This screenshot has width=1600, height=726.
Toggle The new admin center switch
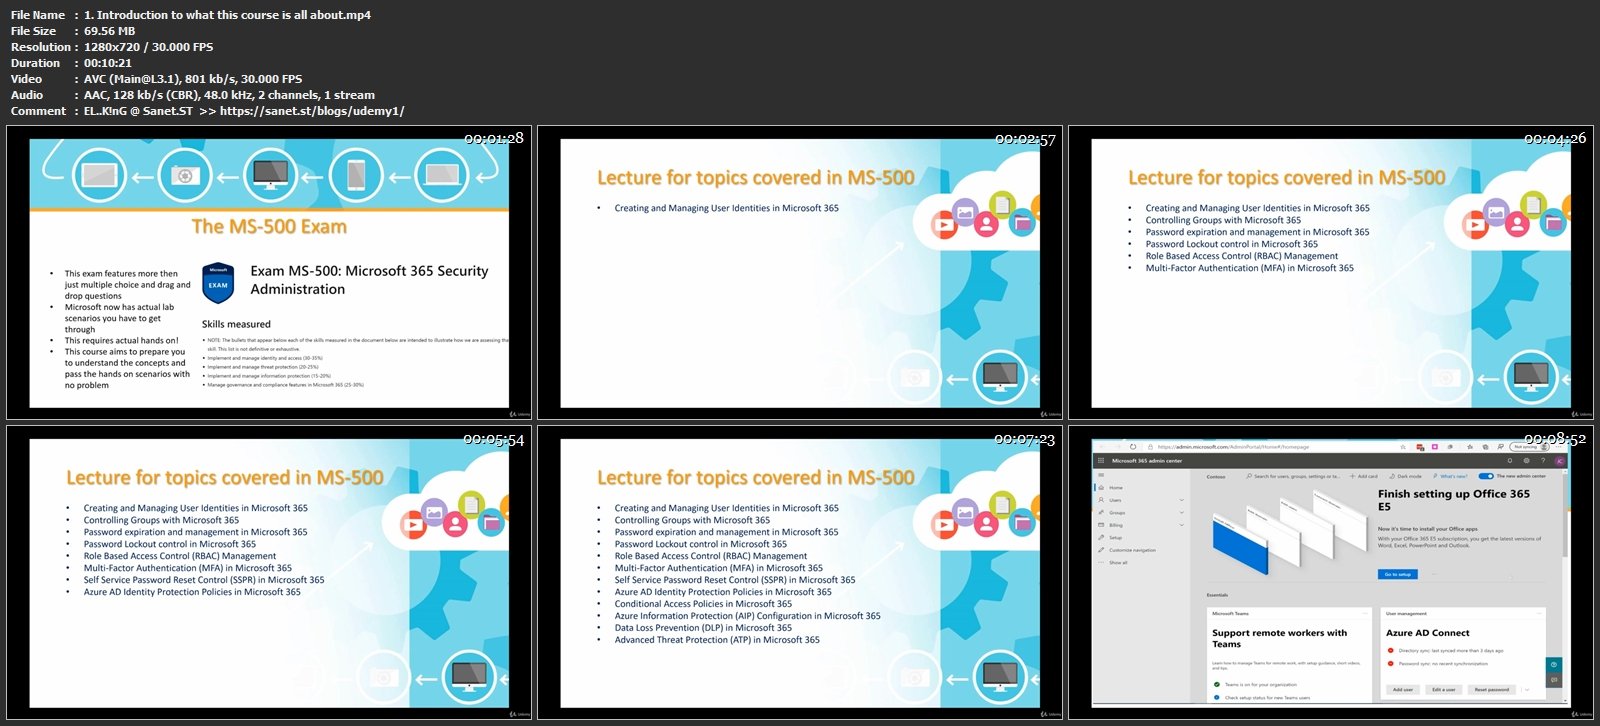(1486, 476)
